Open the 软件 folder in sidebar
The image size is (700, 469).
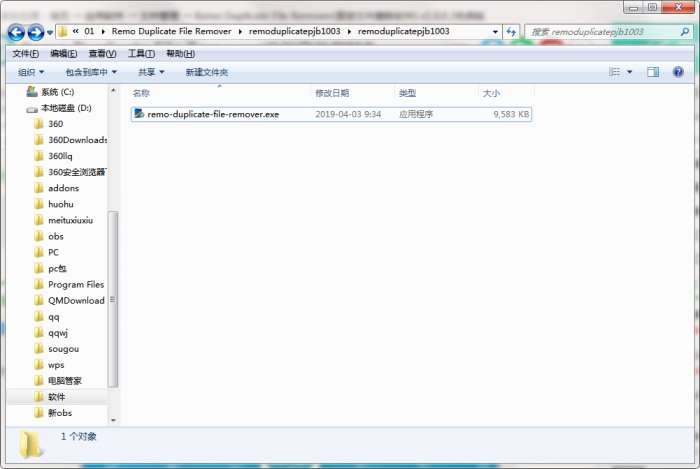pyautogui.click(x=56, y=397)
